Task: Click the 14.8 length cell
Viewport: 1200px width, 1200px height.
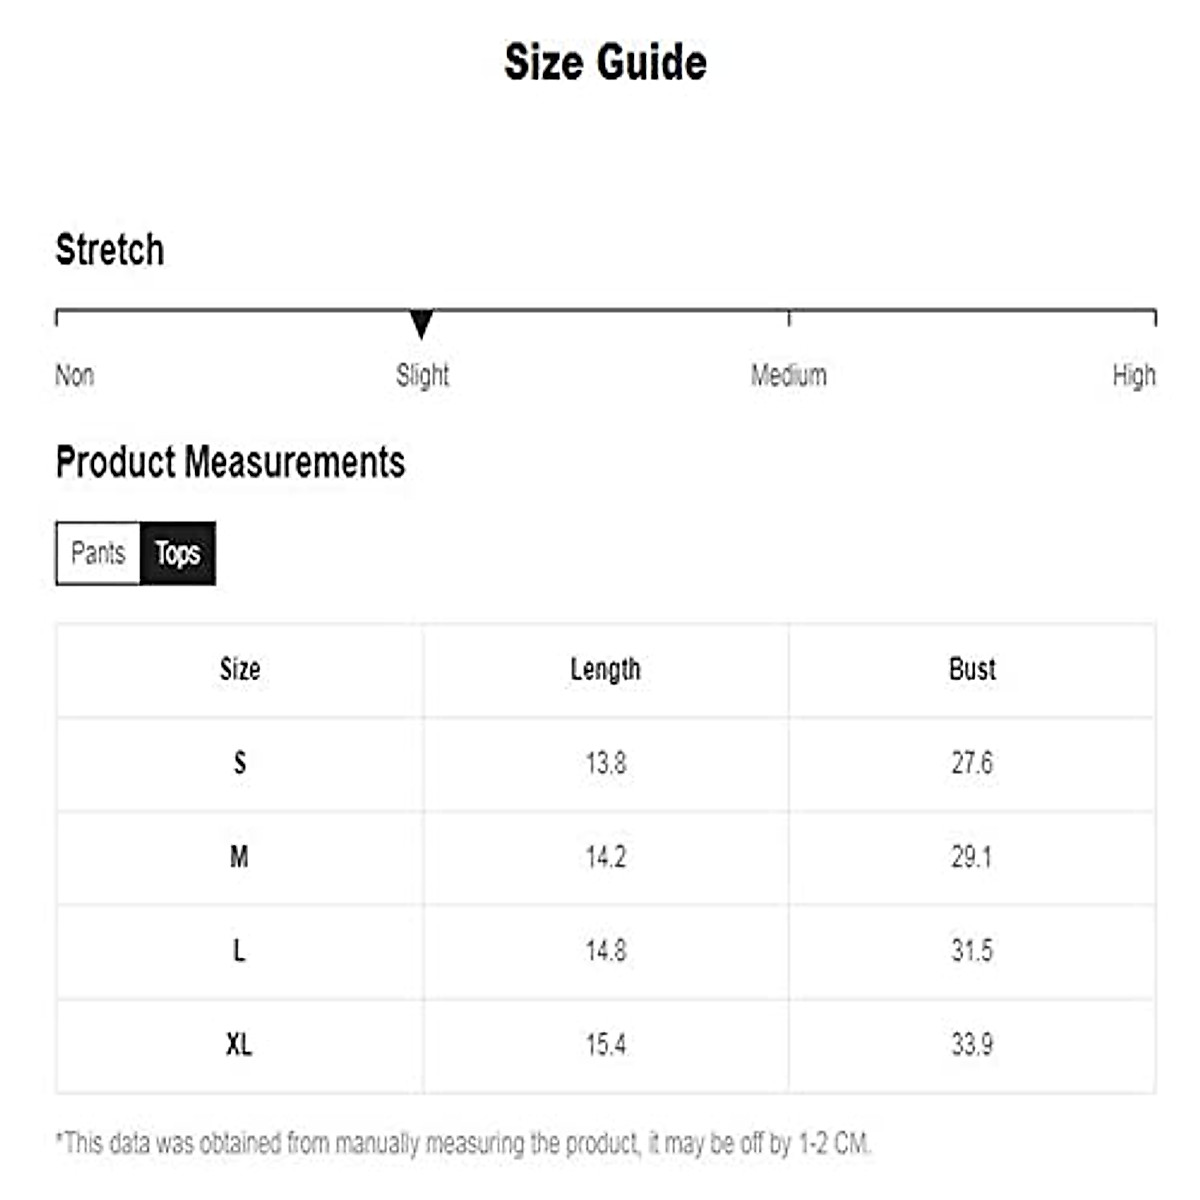Action: click(x=606, y=951)
